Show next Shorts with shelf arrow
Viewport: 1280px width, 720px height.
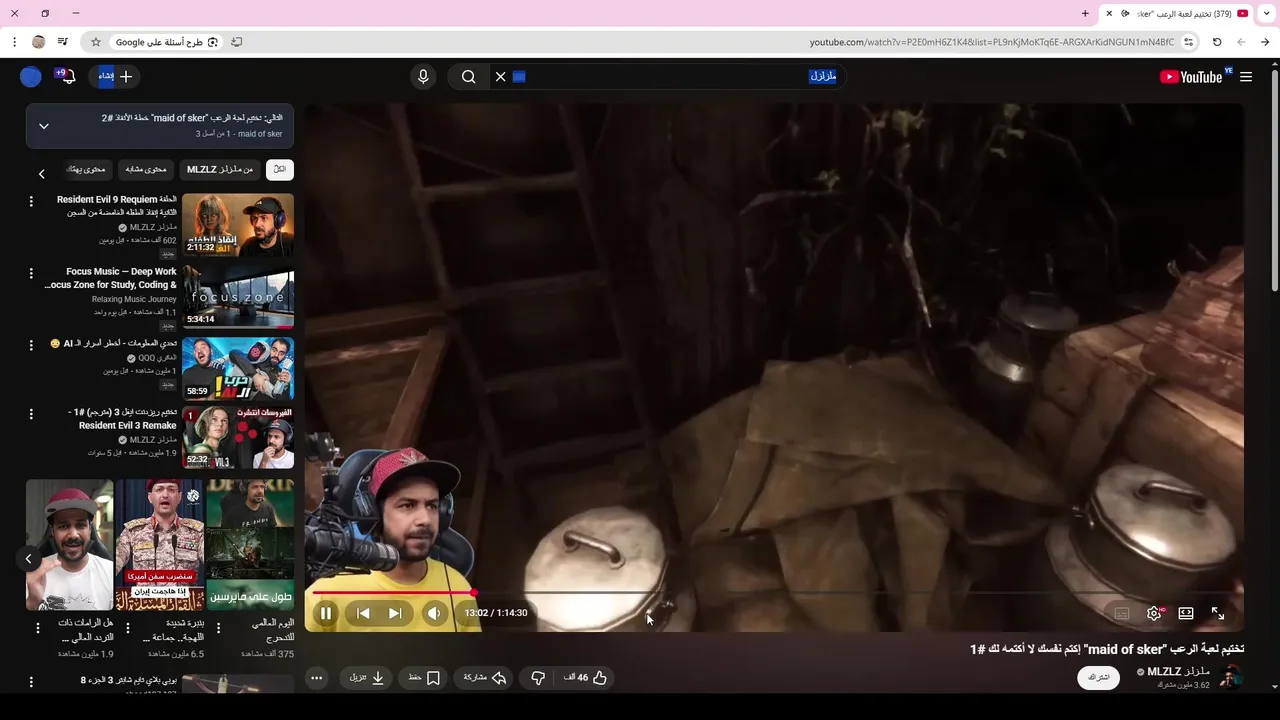pos(29,559)
